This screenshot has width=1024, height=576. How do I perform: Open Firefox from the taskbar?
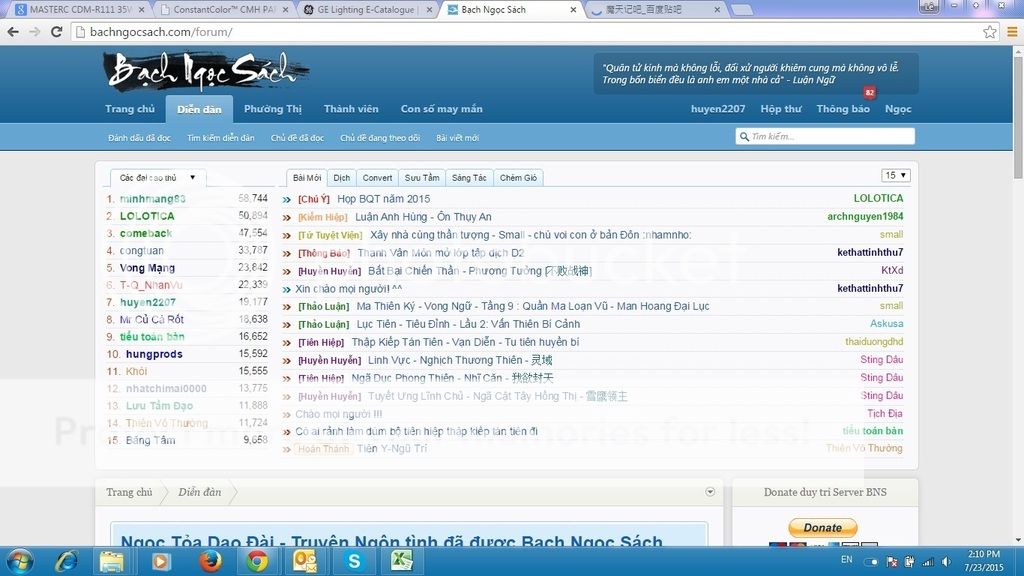point(210,562)
